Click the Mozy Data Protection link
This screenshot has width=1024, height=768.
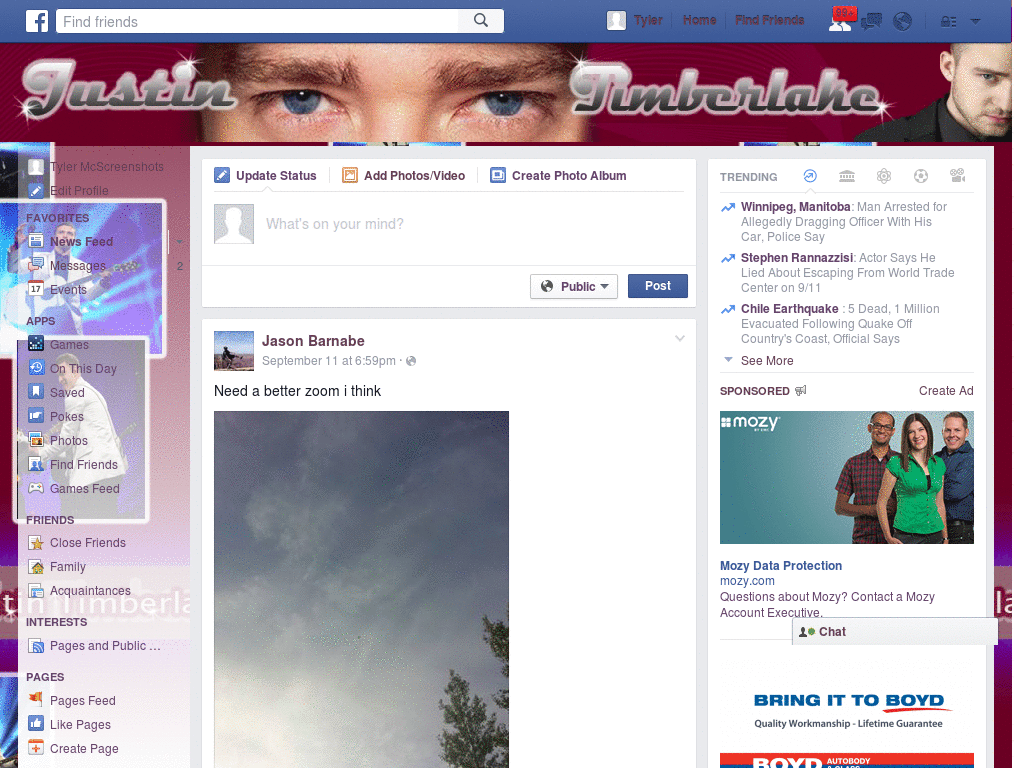pos(780,566)
